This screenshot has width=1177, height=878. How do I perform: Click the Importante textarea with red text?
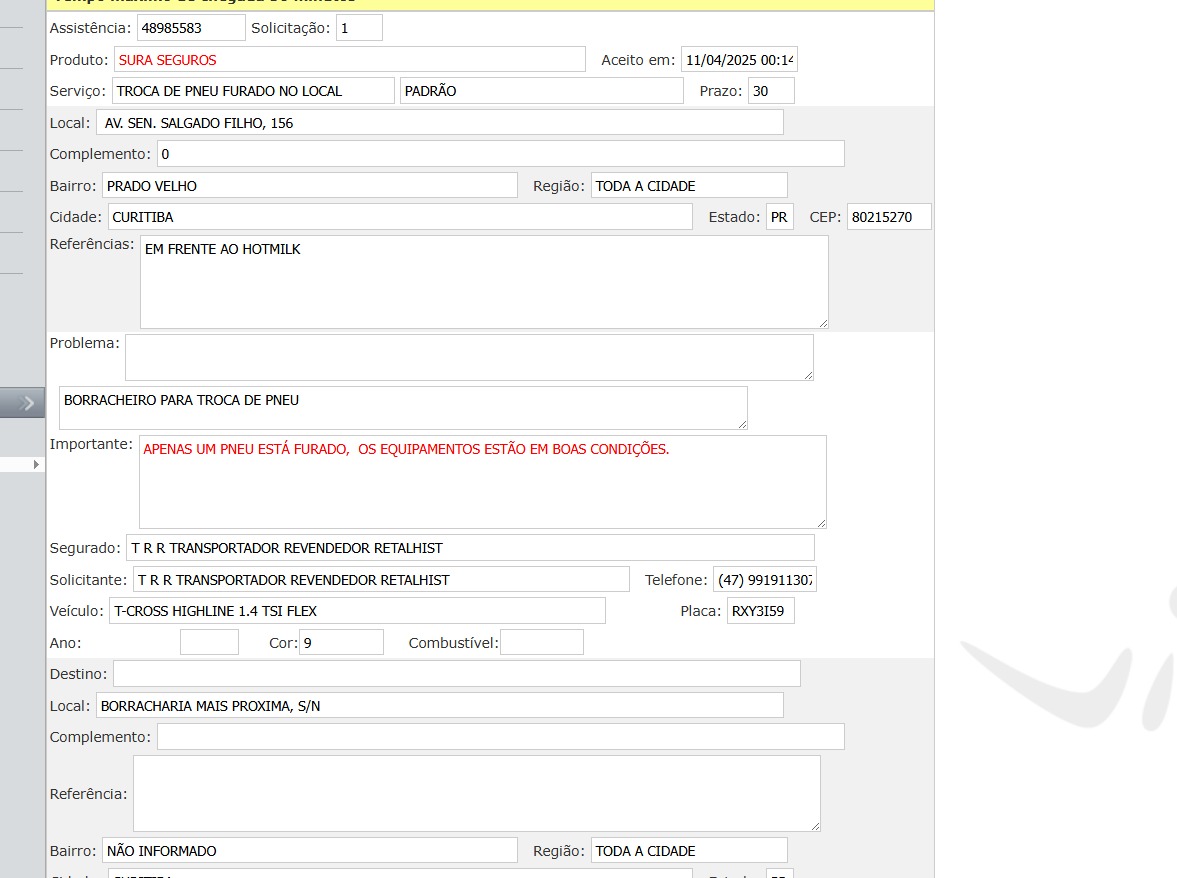point(483,482)
